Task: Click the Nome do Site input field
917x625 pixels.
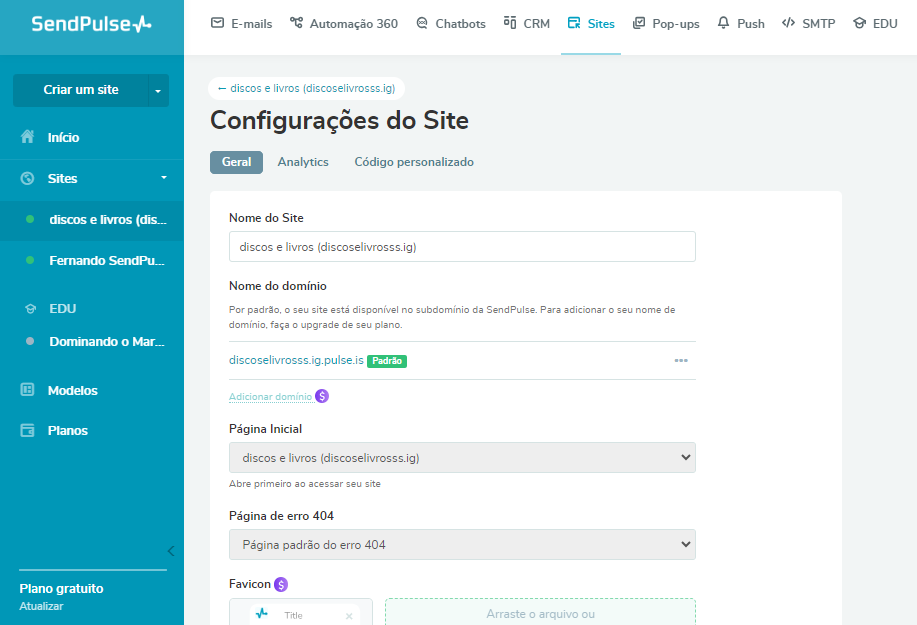Action: tap(462, 247)
